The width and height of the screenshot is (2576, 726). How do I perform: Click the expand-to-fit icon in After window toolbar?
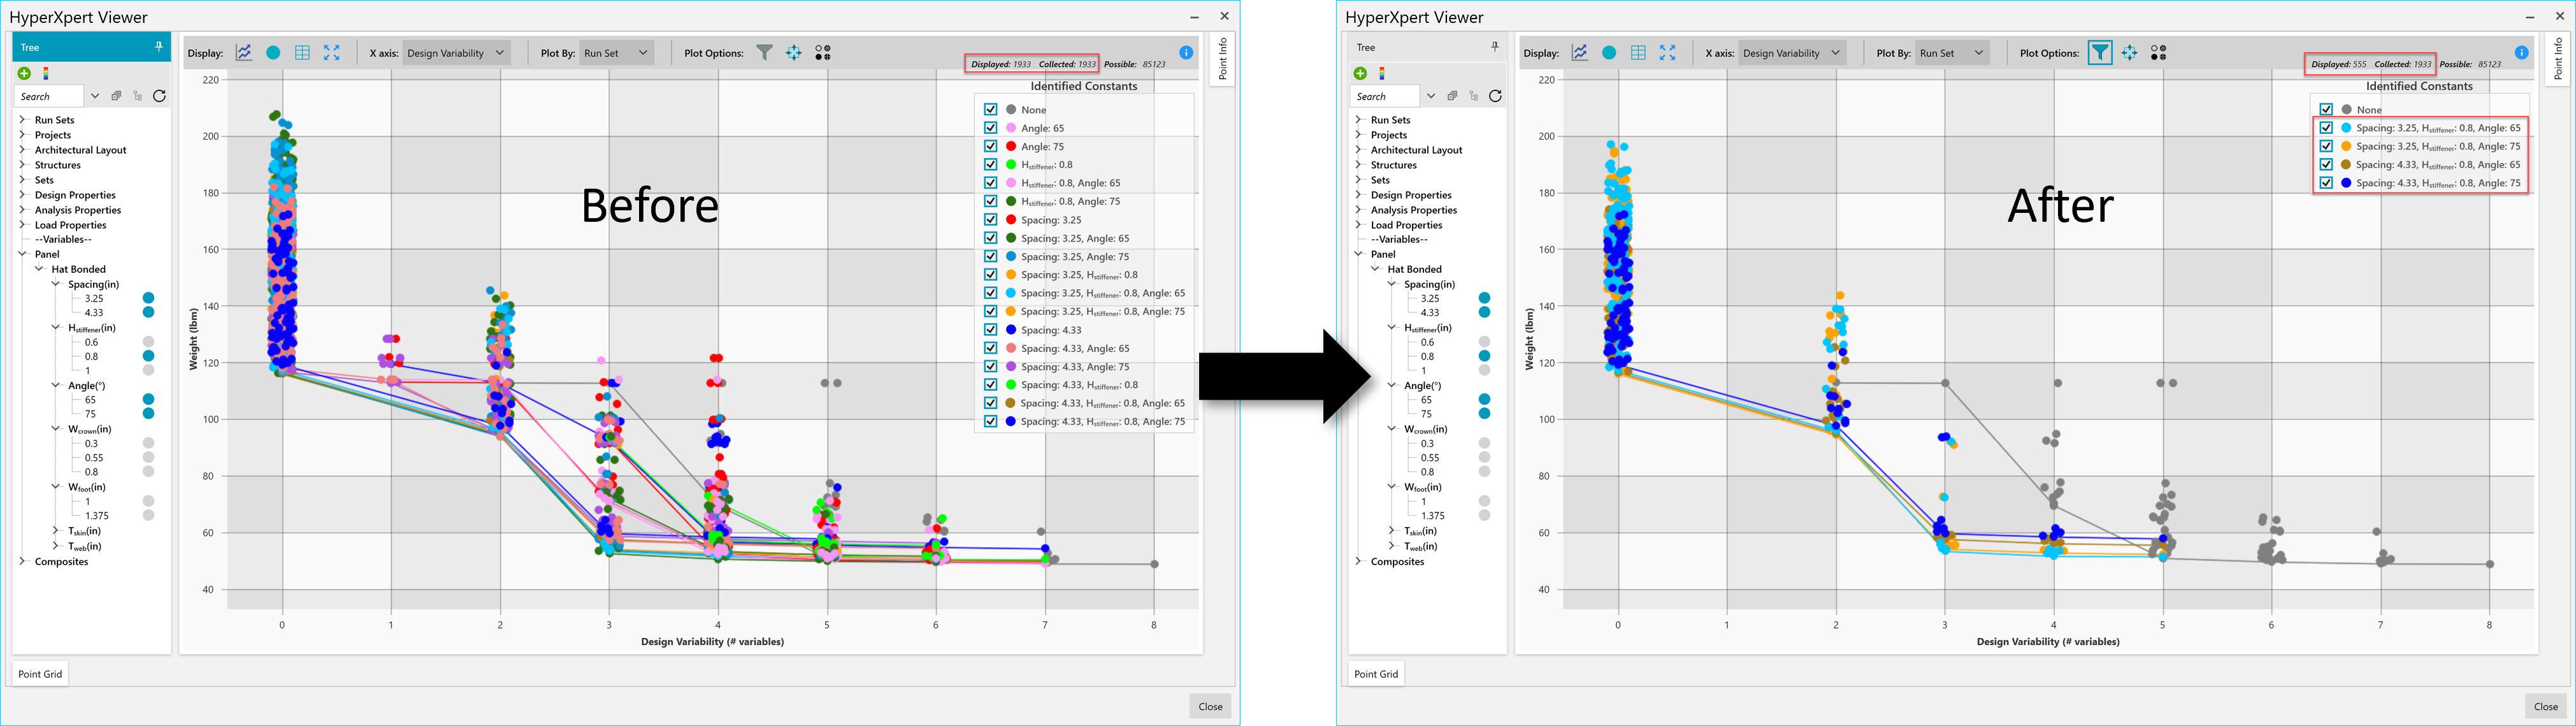1668,53
